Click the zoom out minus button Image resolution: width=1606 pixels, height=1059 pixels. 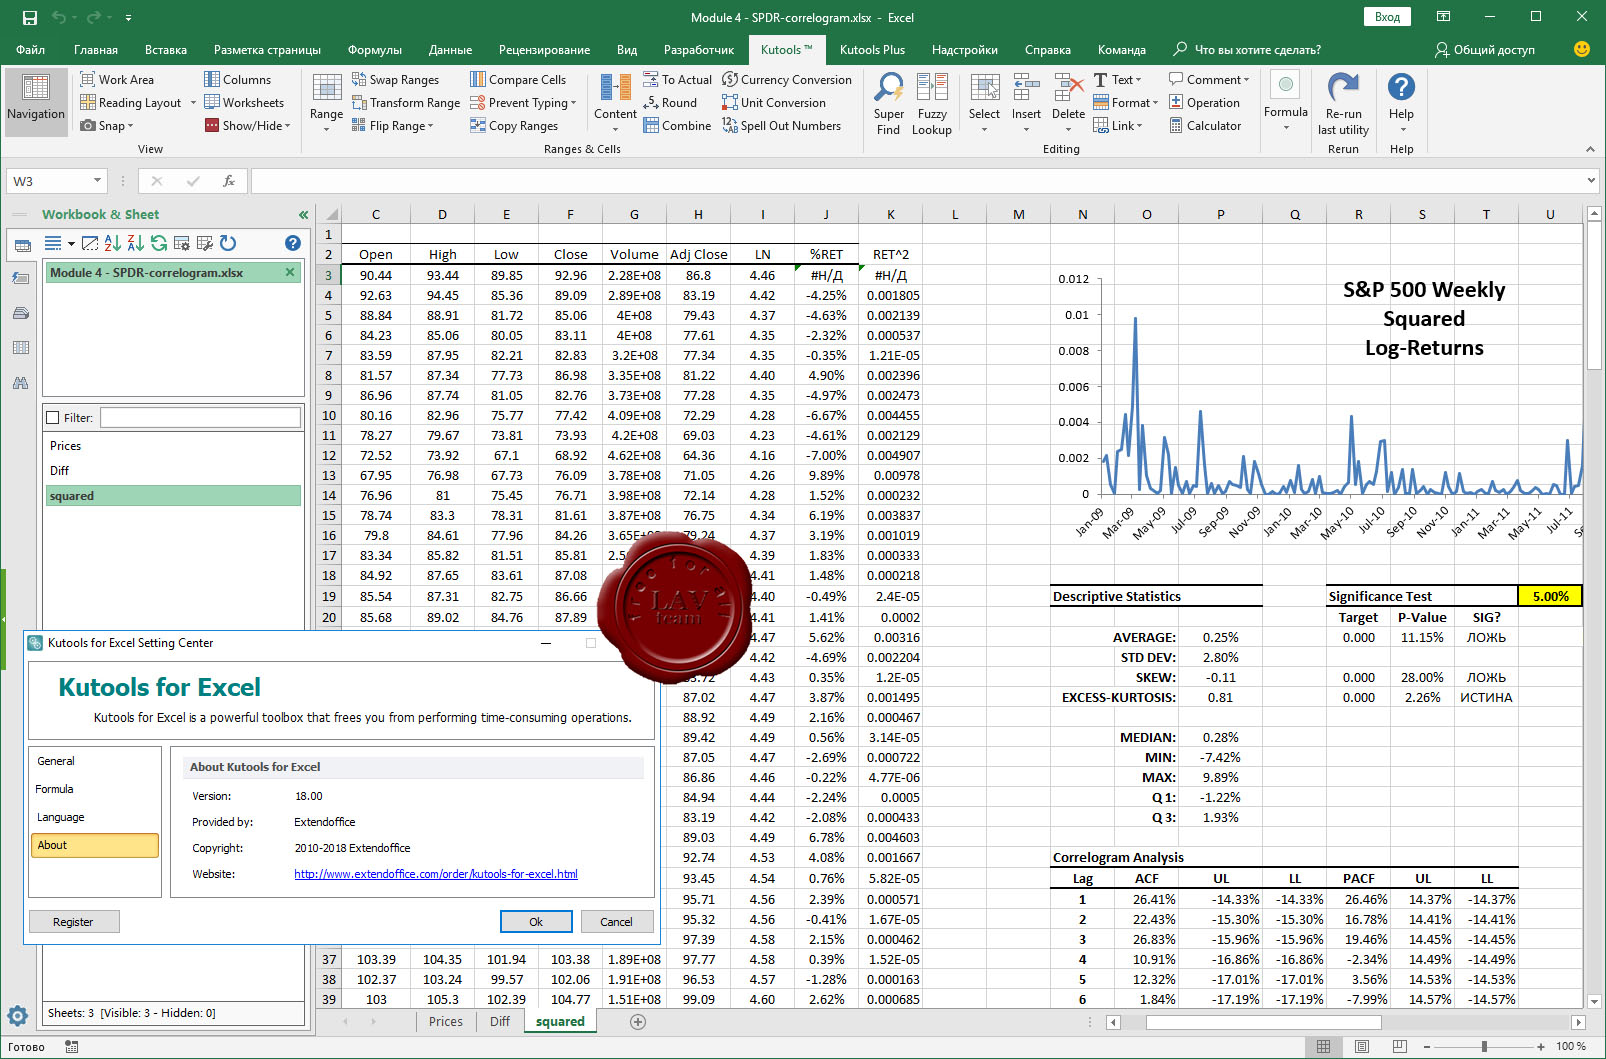click(x=1428, y=1046)
